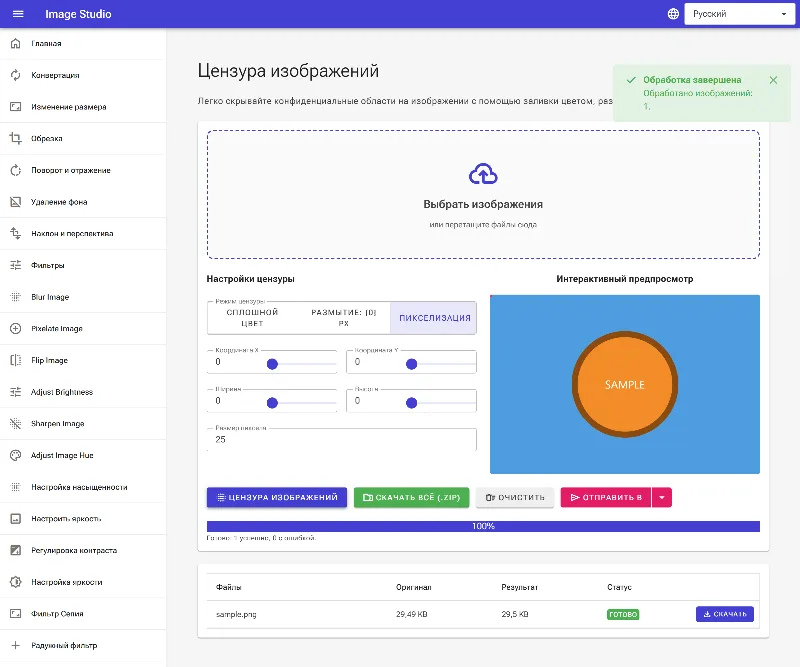
Task: Open Flip Image tool
Action: [x=83, y=360]
